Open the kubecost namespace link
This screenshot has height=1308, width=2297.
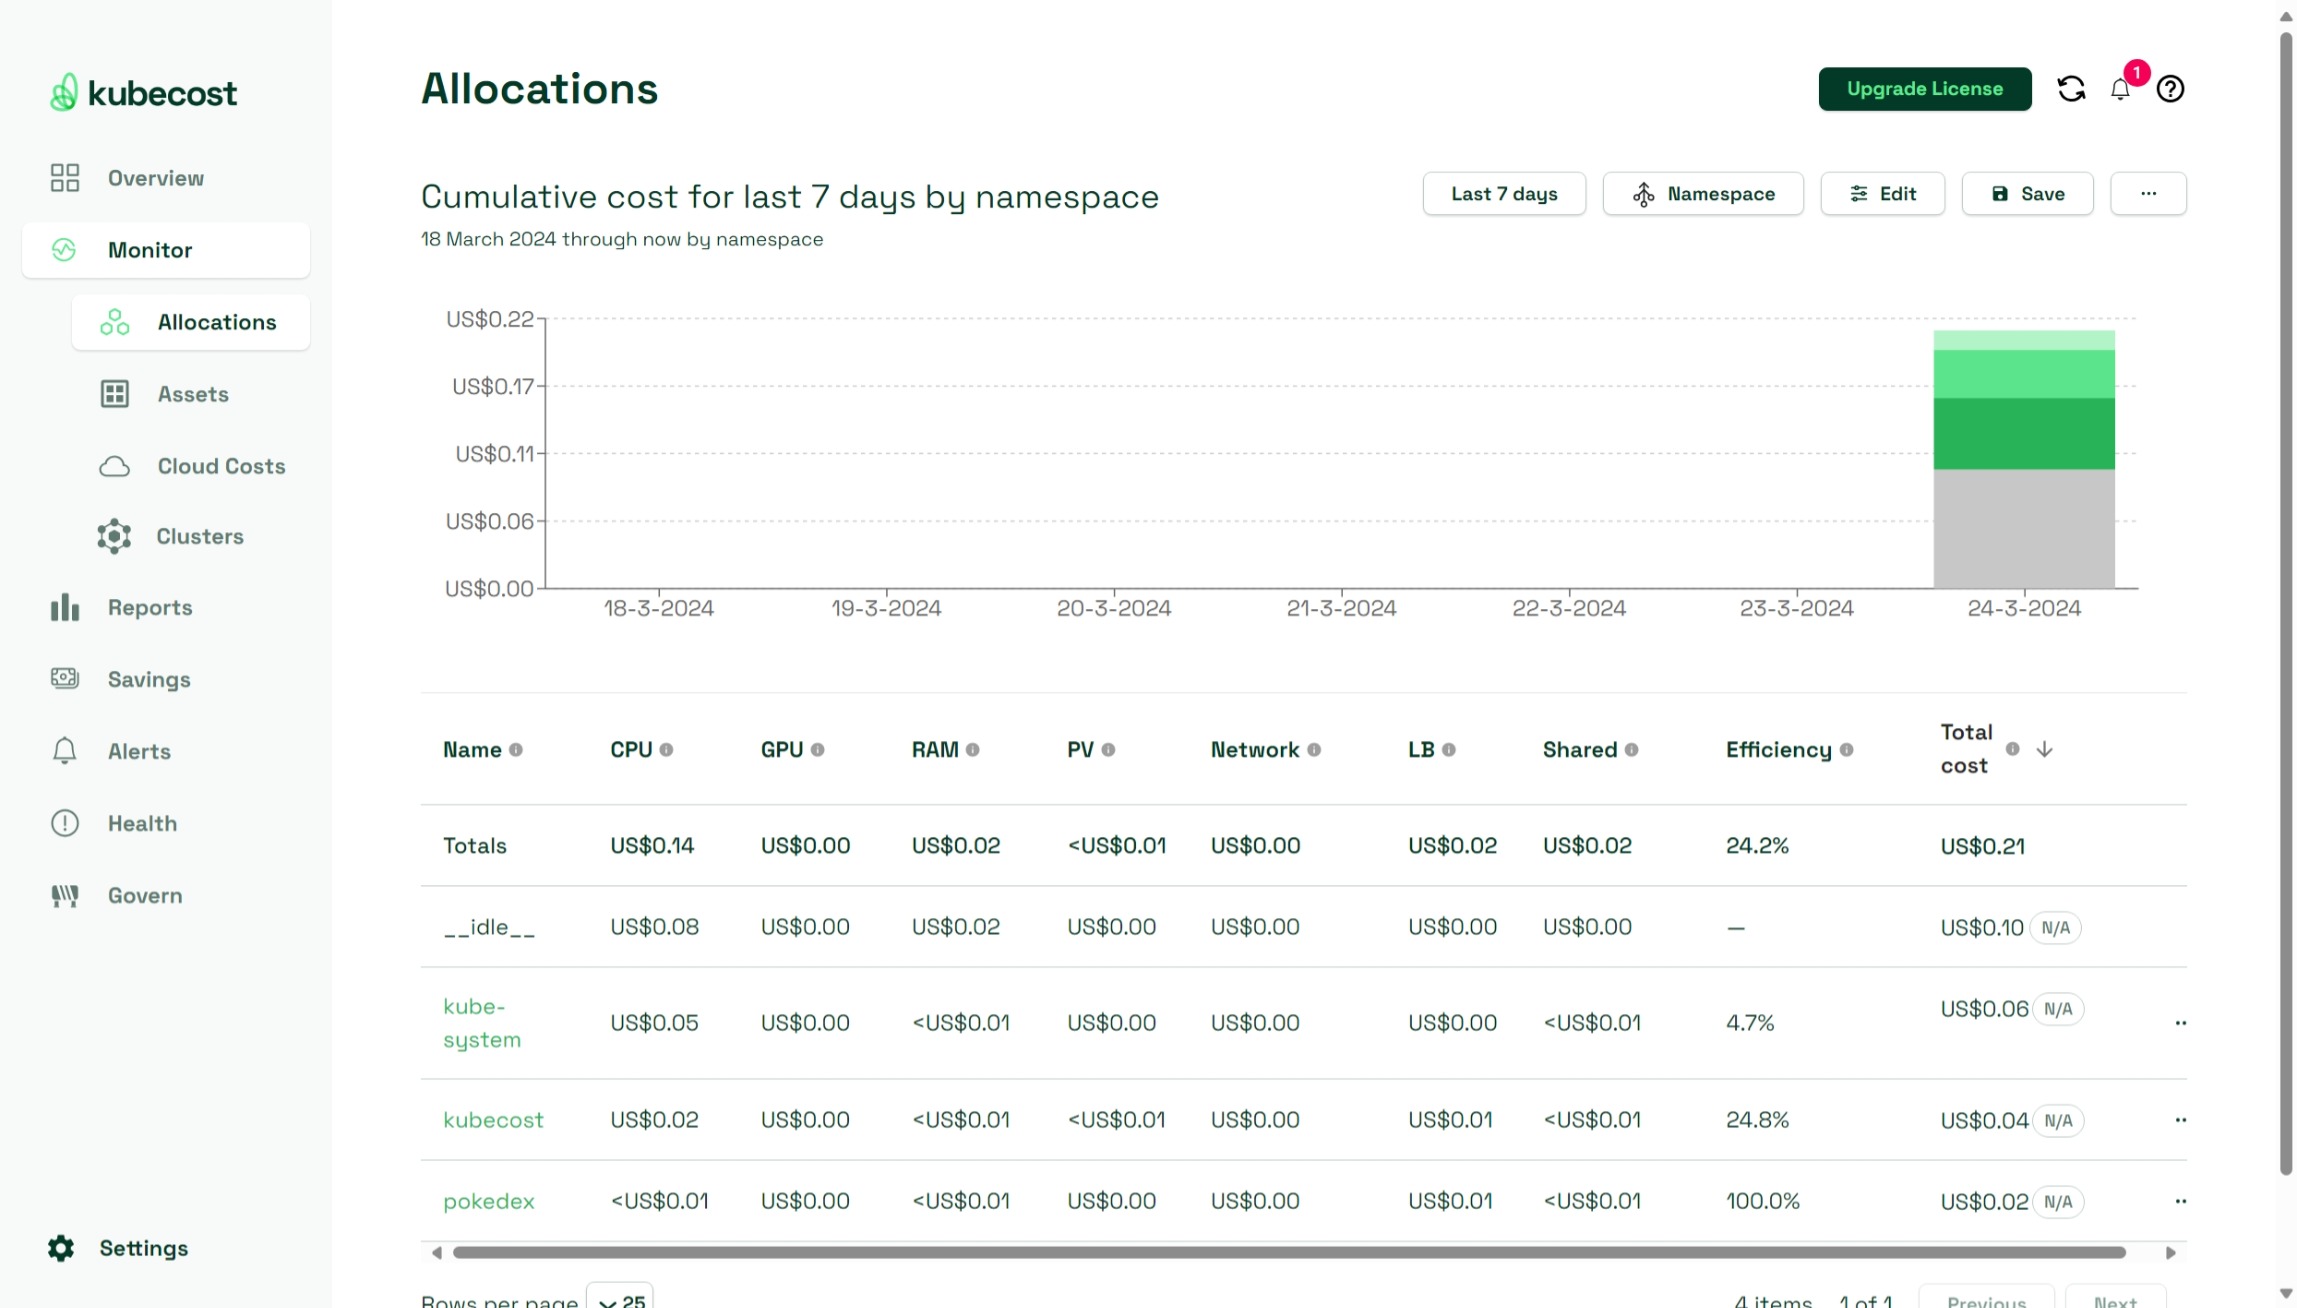click(493, 1120)
